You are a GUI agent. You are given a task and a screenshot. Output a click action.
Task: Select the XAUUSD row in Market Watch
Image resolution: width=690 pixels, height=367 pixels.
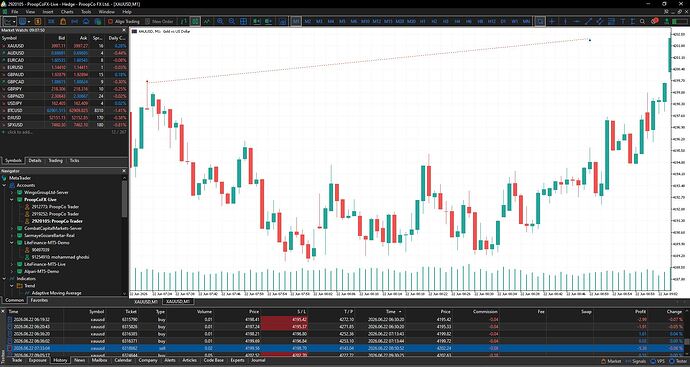tap(64, 46)
